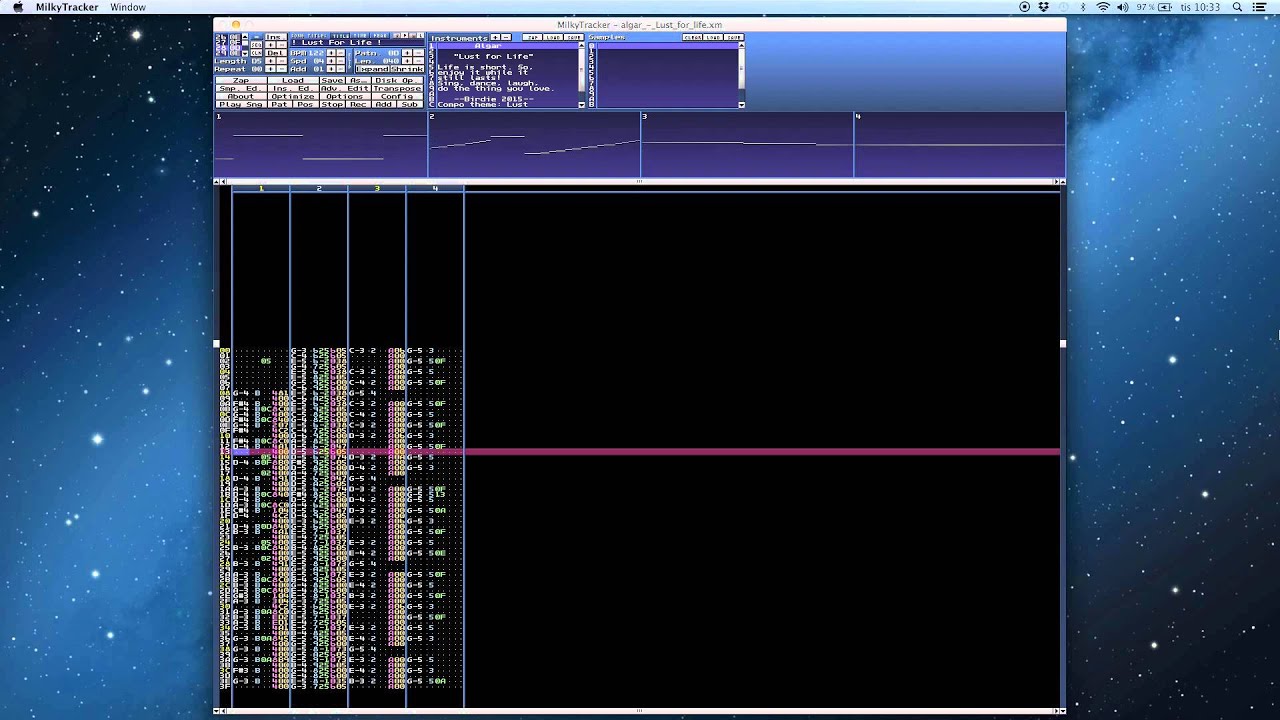This screenshot has width=1280, height=720.
Task: Open the Dropbox menu bar icon
Action: coord(1044,7)
